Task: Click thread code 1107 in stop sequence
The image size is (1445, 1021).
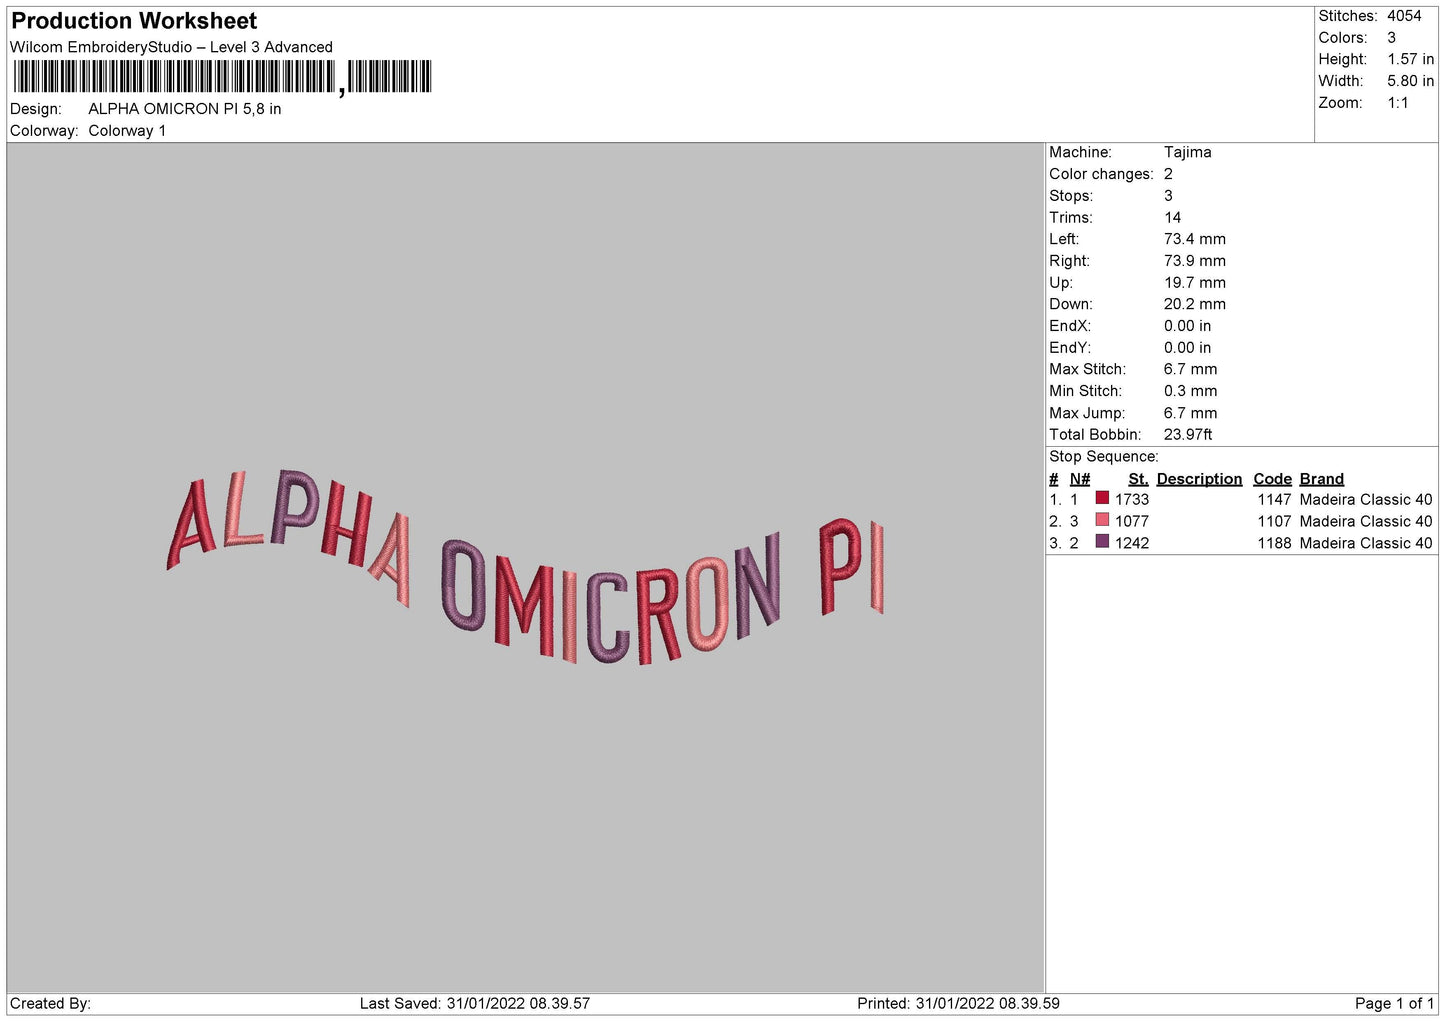Action: click(1274, 522)
